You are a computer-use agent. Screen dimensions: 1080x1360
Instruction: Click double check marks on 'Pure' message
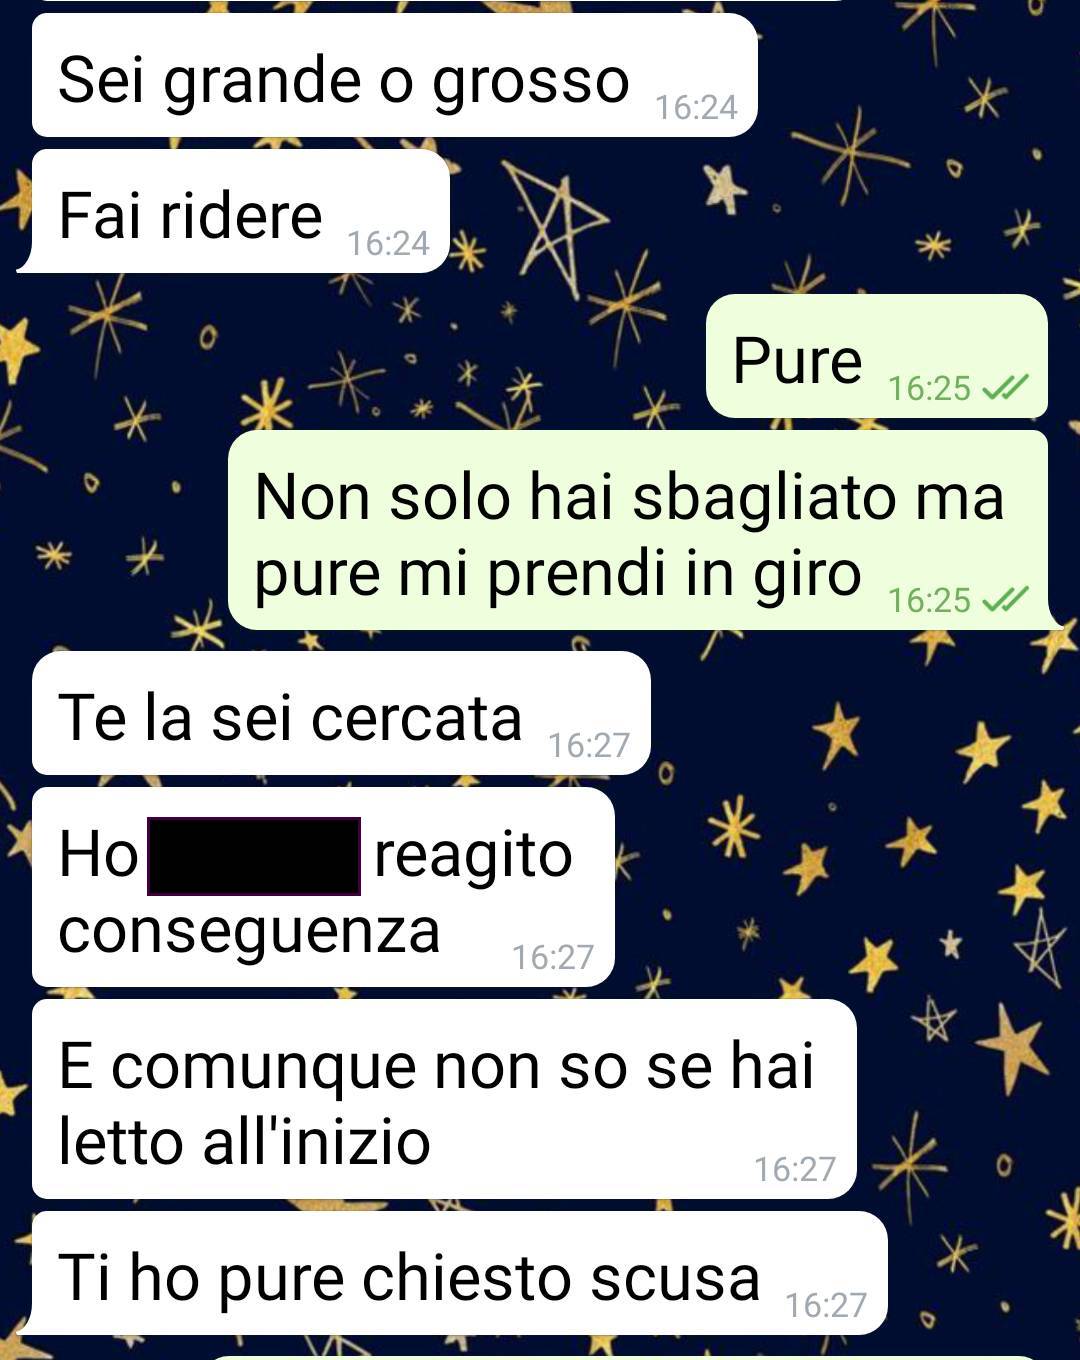[1005, 388]
